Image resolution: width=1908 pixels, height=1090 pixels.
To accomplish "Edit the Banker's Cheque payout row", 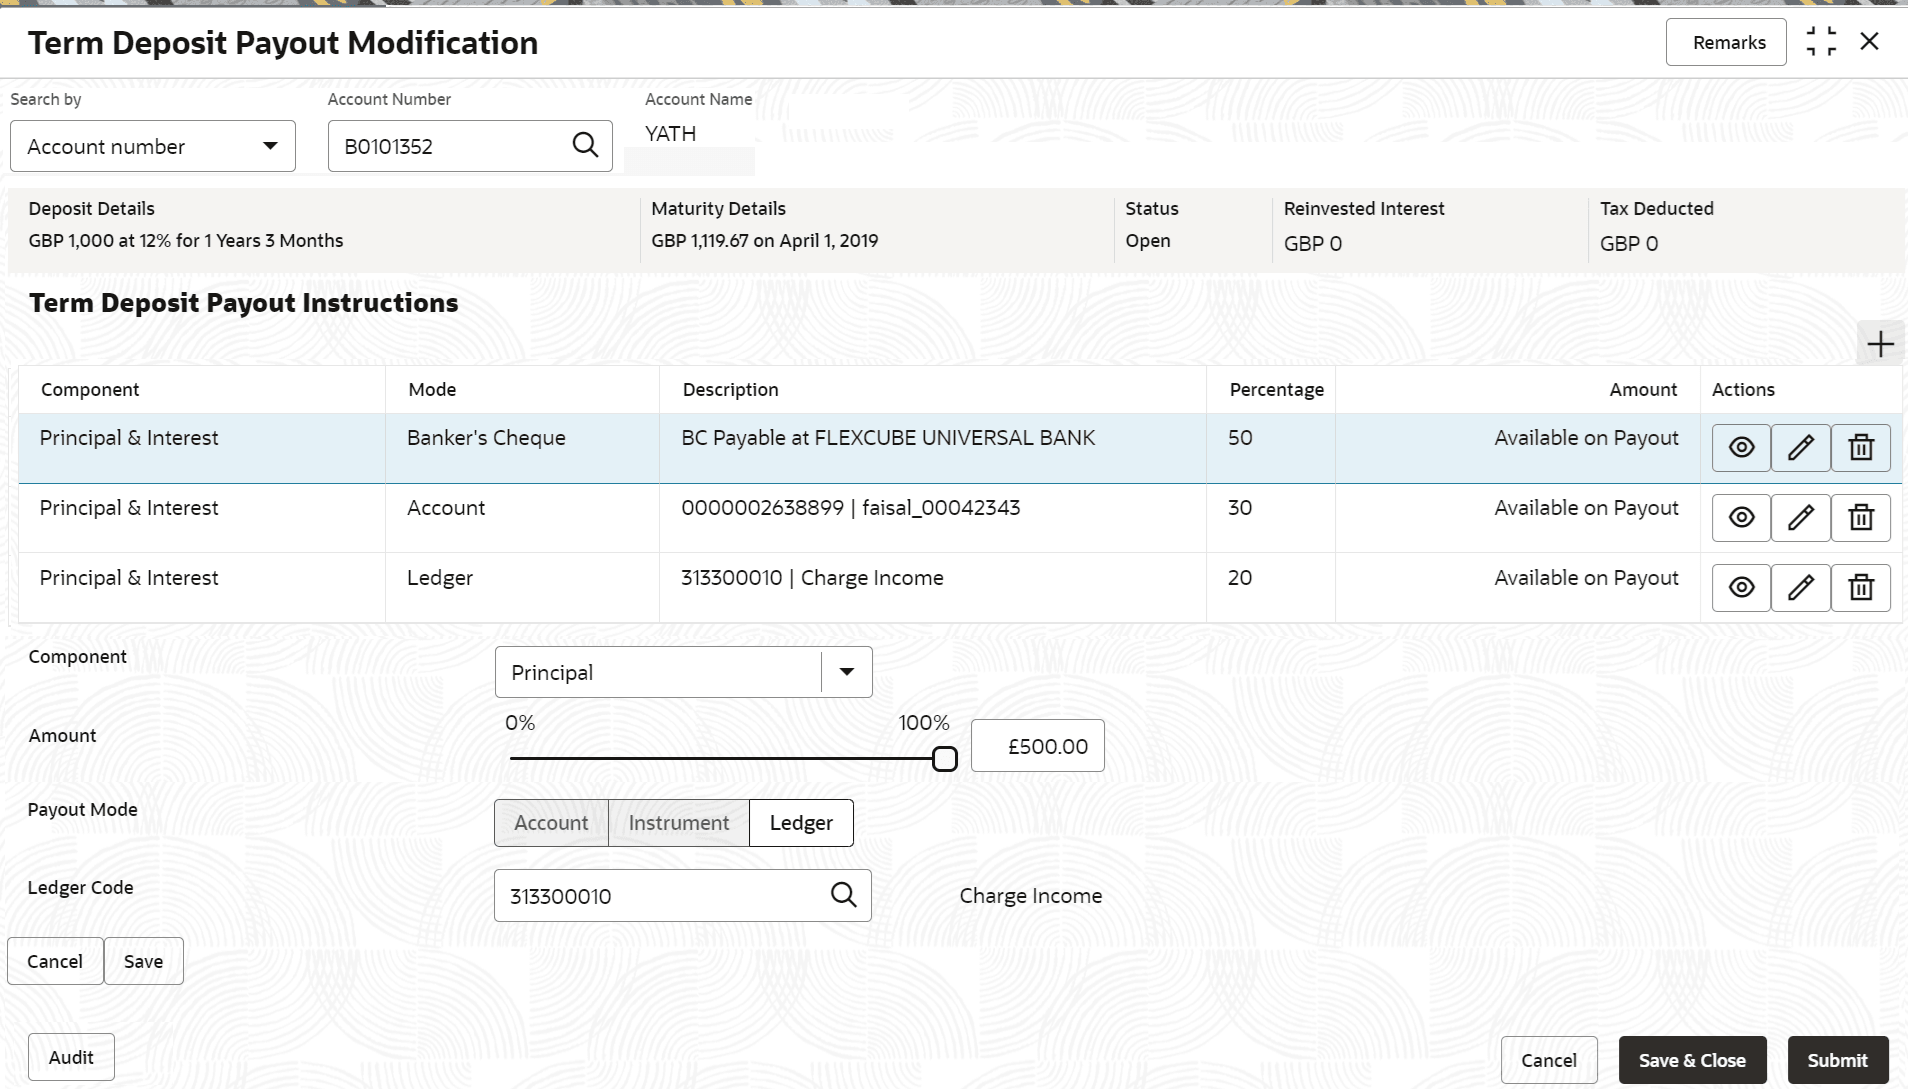I will (x=1800, y=447).
